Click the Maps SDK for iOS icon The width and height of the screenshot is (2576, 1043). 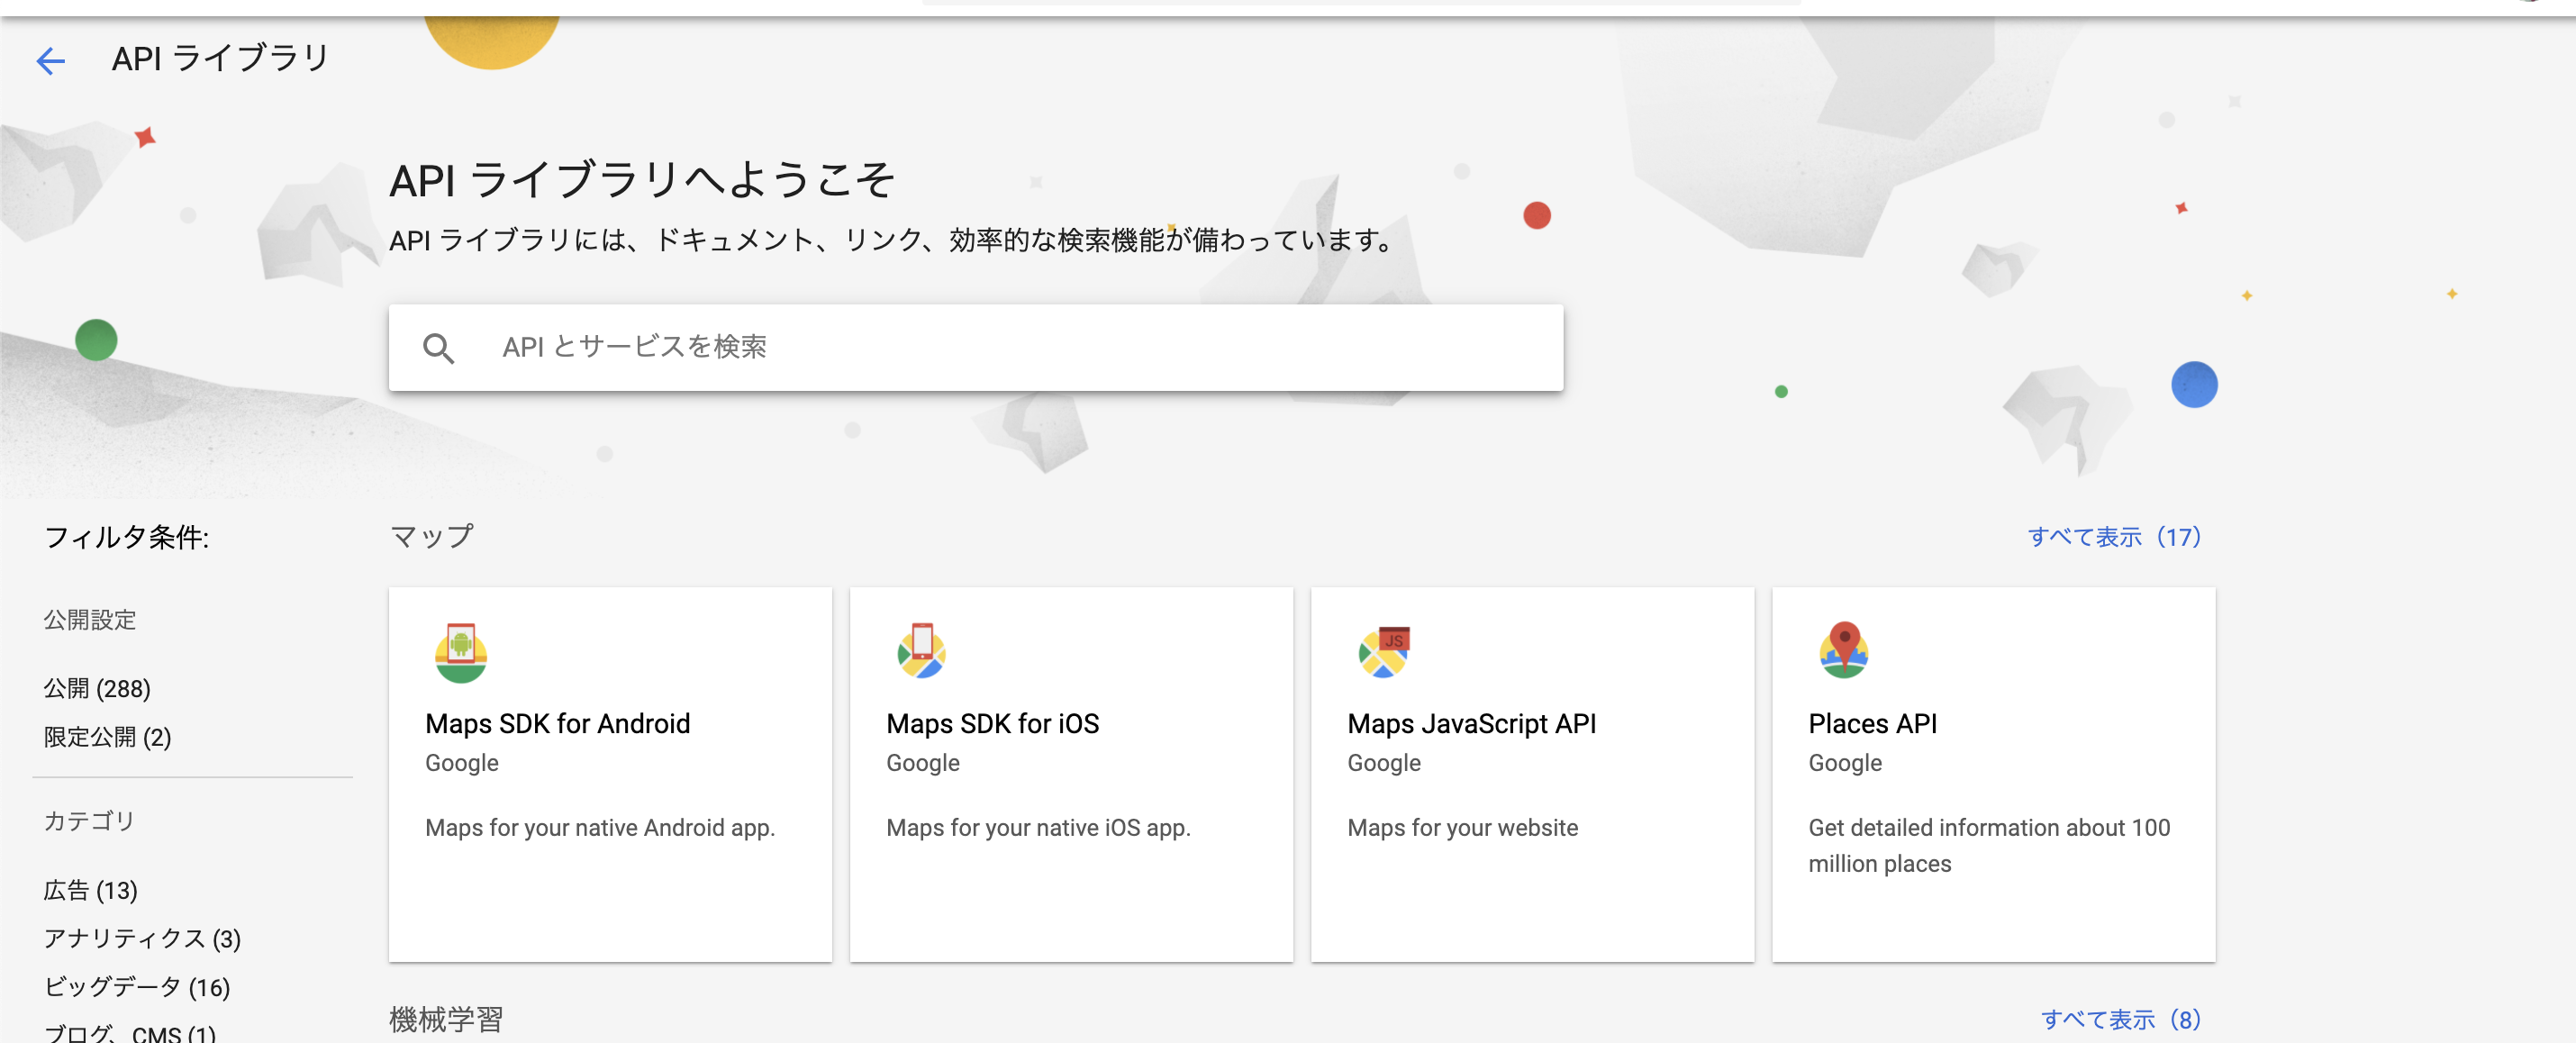(921, 651)
